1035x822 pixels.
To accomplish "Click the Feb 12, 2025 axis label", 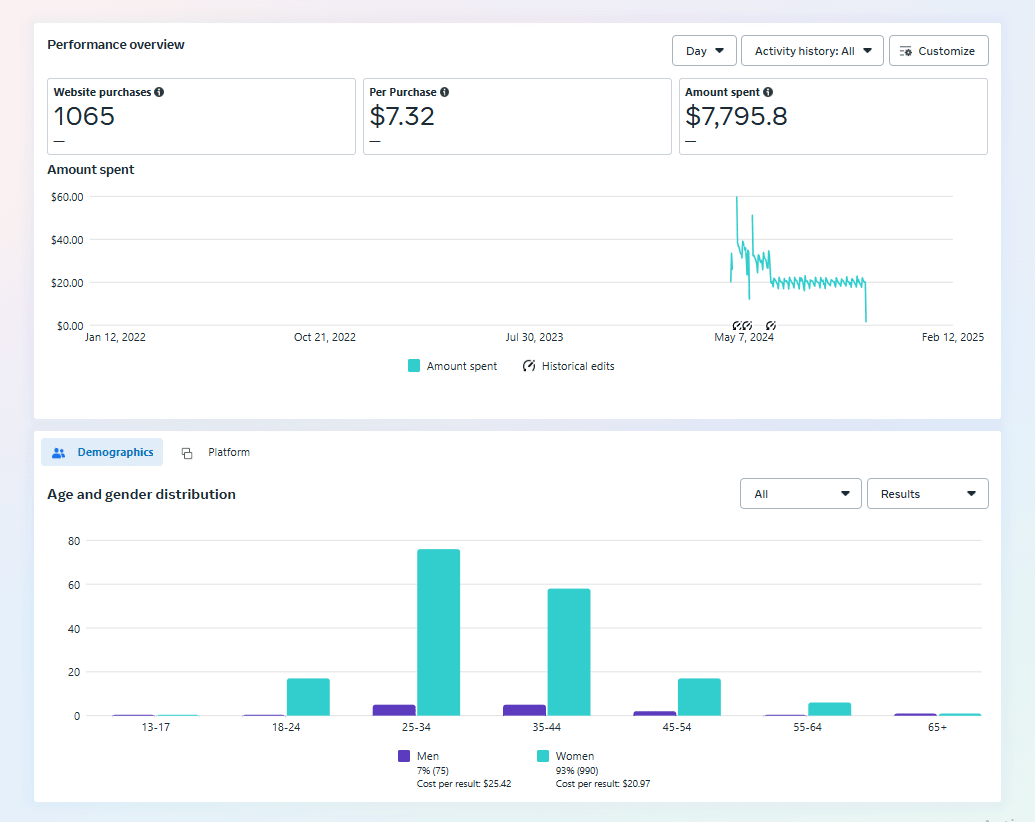I will pos(952,337).
